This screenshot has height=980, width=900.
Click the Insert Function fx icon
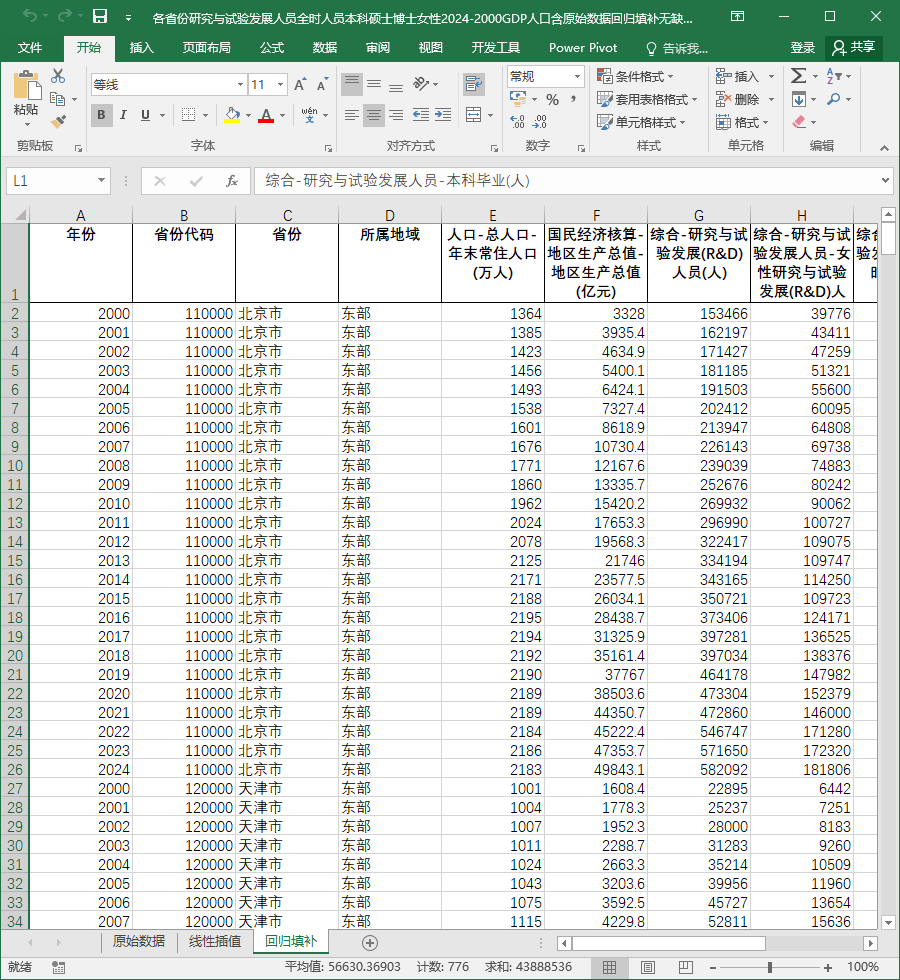click(x=231, y=181)
